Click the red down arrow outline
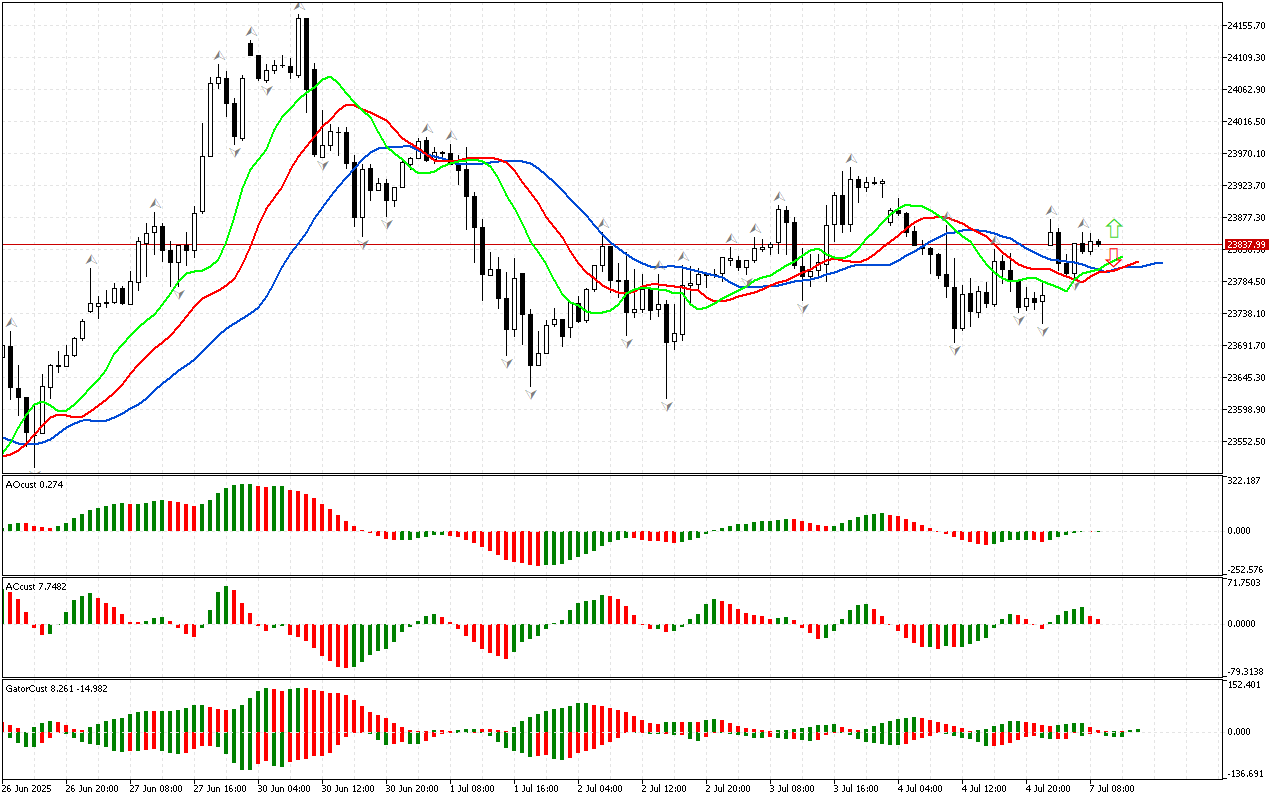Viewport: 1280px width, 800px height. pos(1113,255)
